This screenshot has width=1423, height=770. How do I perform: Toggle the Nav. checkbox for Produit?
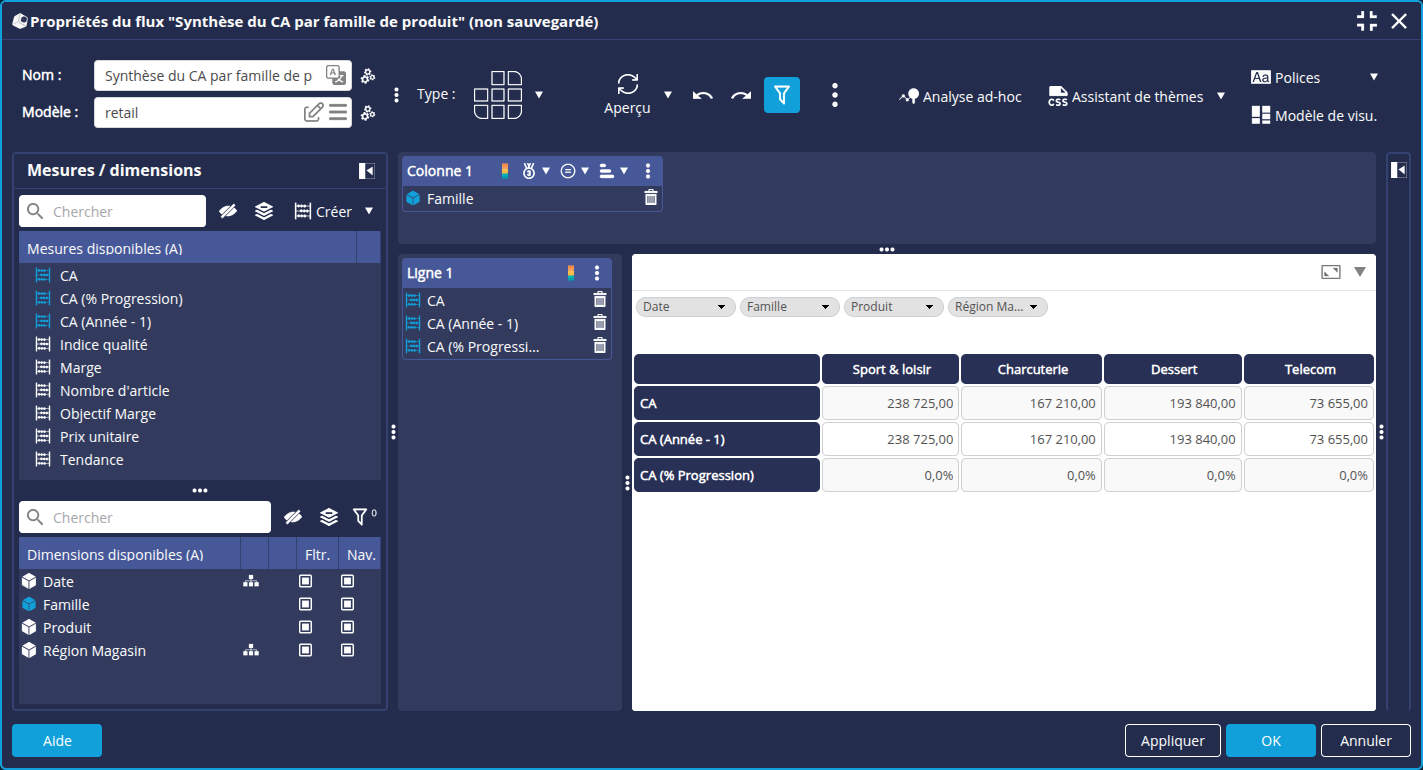click(348, 627)
